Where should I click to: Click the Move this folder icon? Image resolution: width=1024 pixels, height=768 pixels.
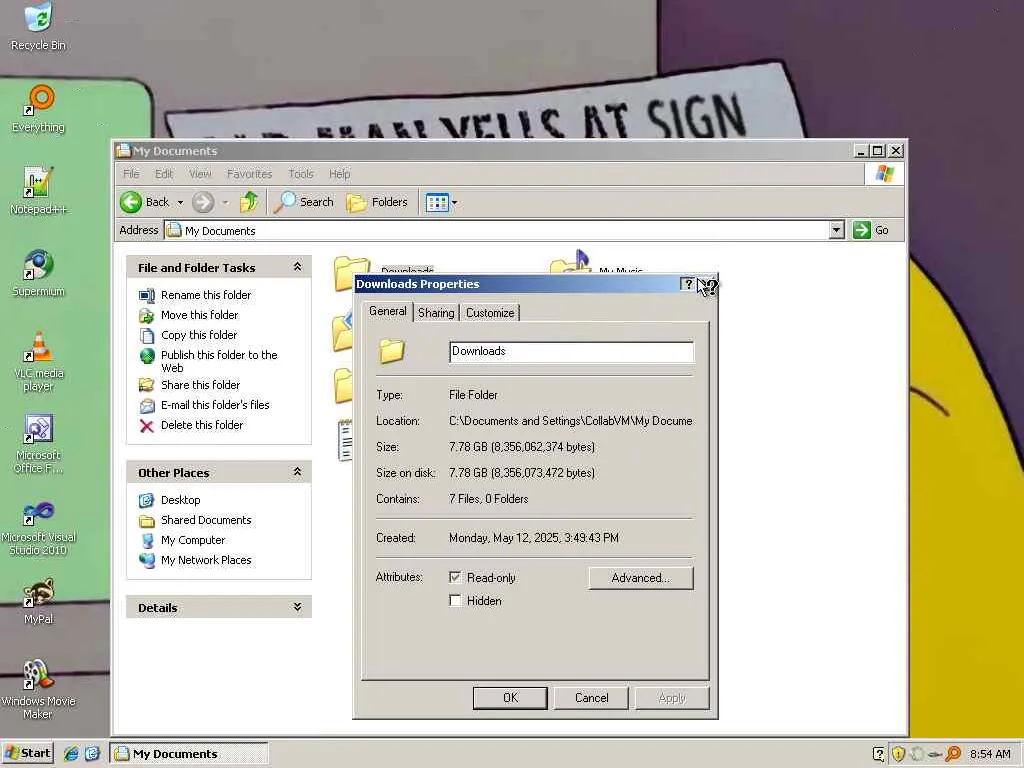(x=147, y=315)
